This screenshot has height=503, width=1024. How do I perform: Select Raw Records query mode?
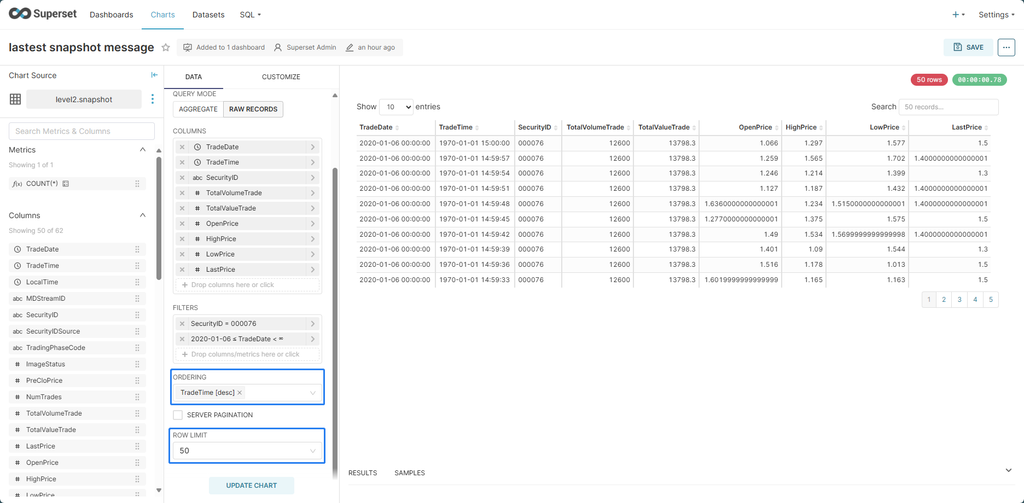(253, 109)
